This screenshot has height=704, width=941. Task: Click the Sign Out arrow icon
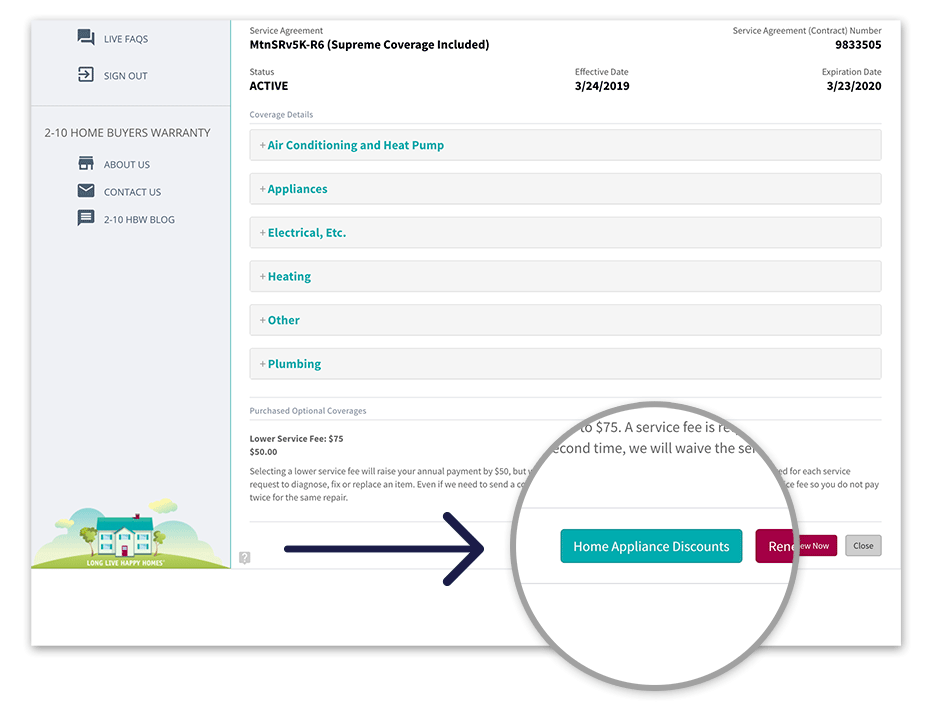coord(86,74)
